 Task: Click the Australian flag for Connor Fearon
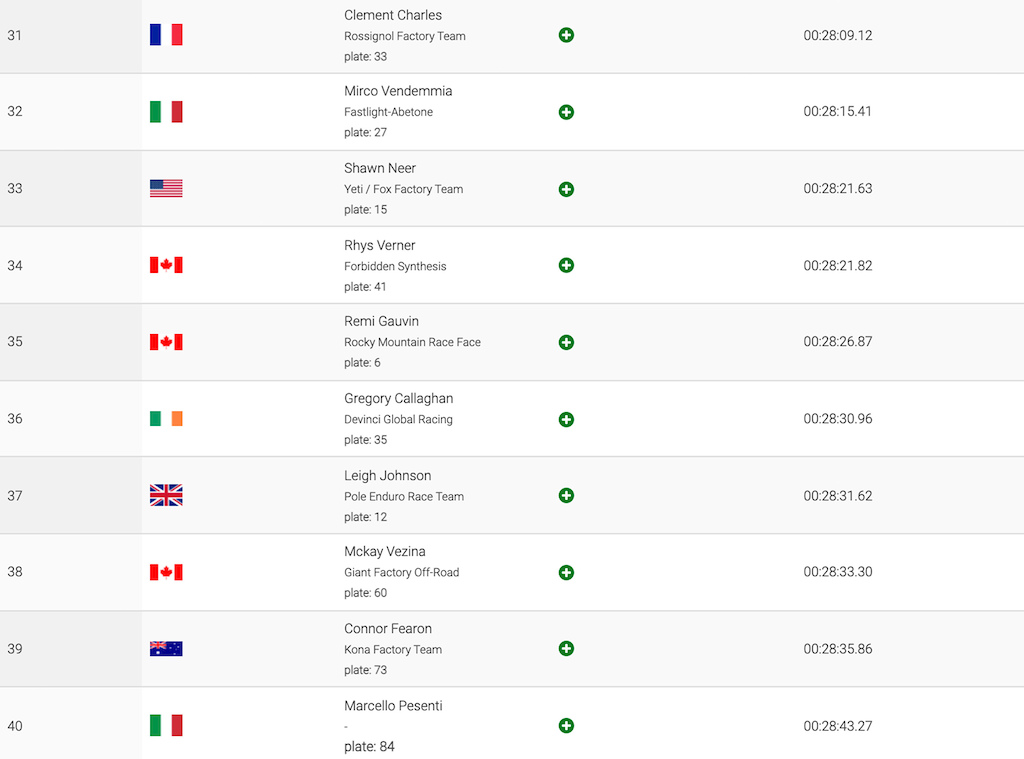[x=166, y=649]
